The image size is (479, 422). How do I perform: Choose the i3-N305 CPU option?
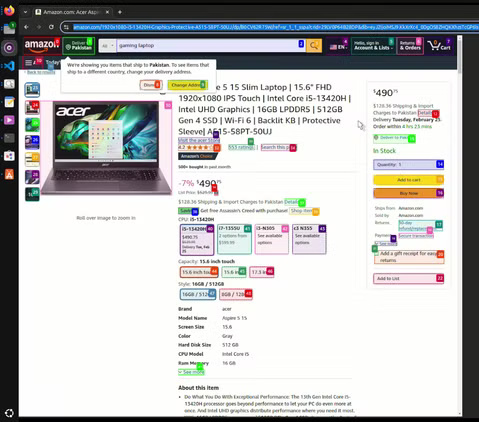point(272,239)
